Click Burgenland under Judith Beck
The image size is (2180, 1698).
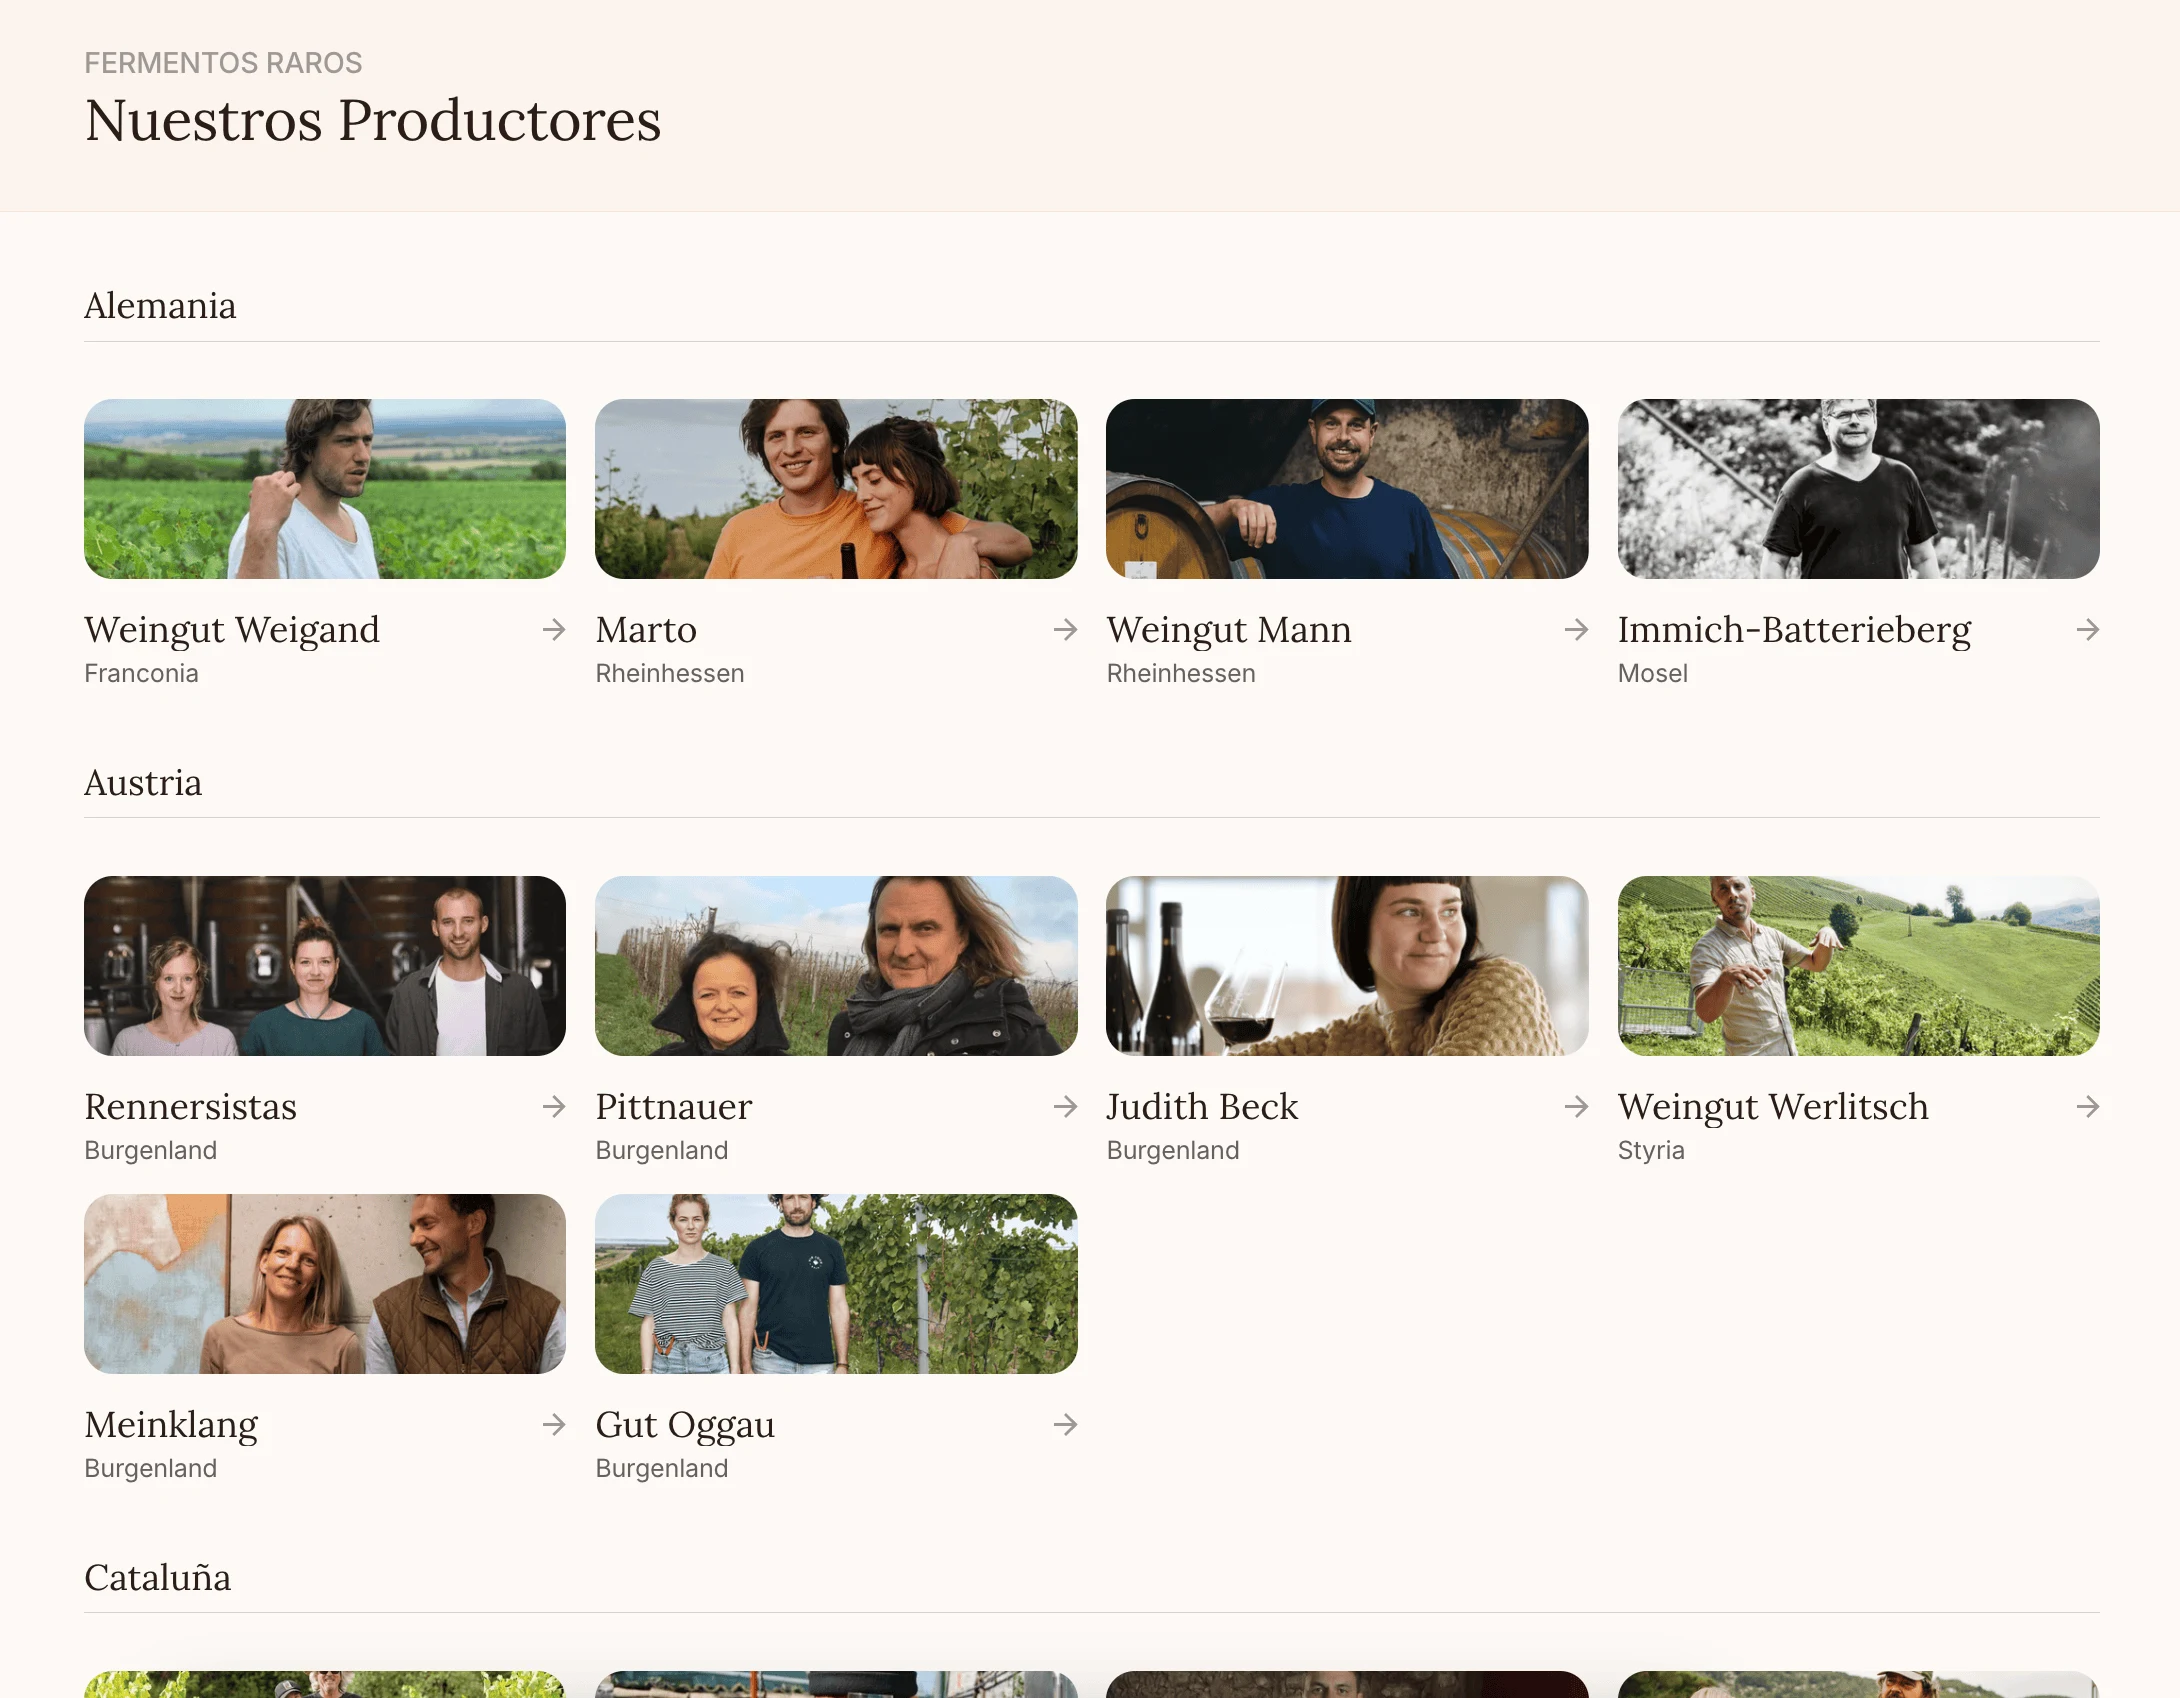(x=1172, y=1150)
